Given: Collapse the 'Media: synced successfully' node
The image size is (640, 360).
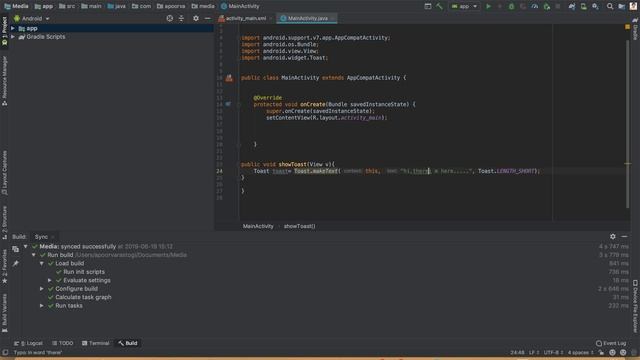Looking at the screenshot, I should [26, 247].
